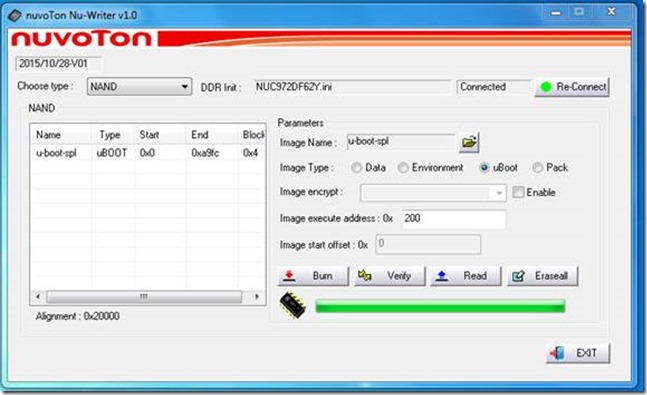Click the Connected status field
This screenshot has height=395, width=647.
coord(493,87)
